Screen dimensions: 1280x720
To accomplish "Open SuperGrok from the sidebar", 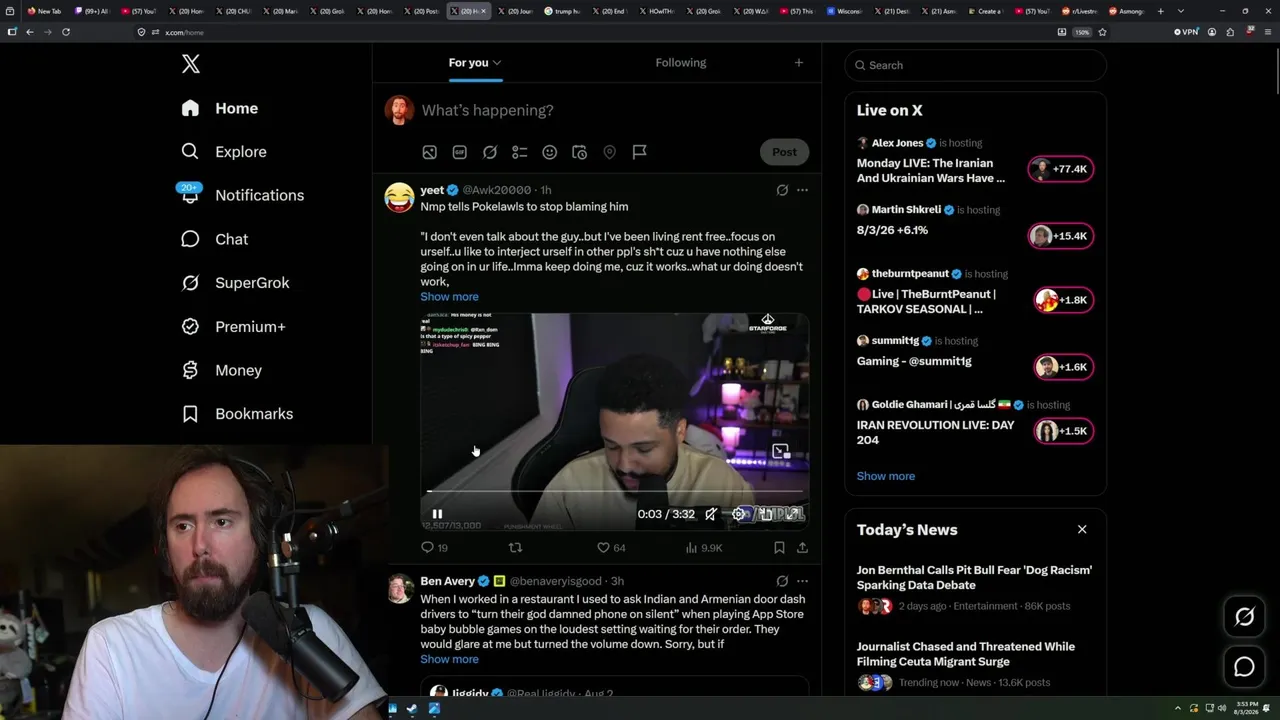I will click(235, 283).
